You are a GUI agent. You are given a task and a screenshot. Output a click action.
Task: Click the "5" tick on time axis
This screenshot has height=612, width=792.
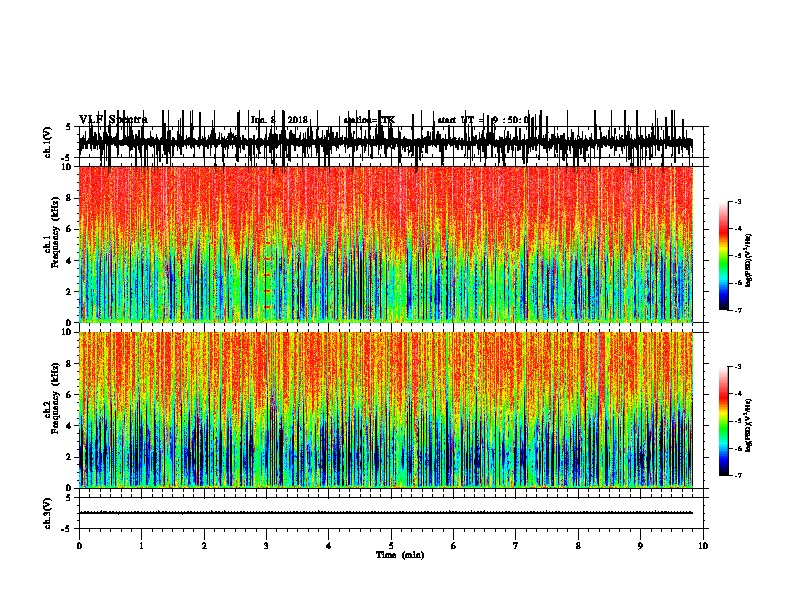click(391, 546)
